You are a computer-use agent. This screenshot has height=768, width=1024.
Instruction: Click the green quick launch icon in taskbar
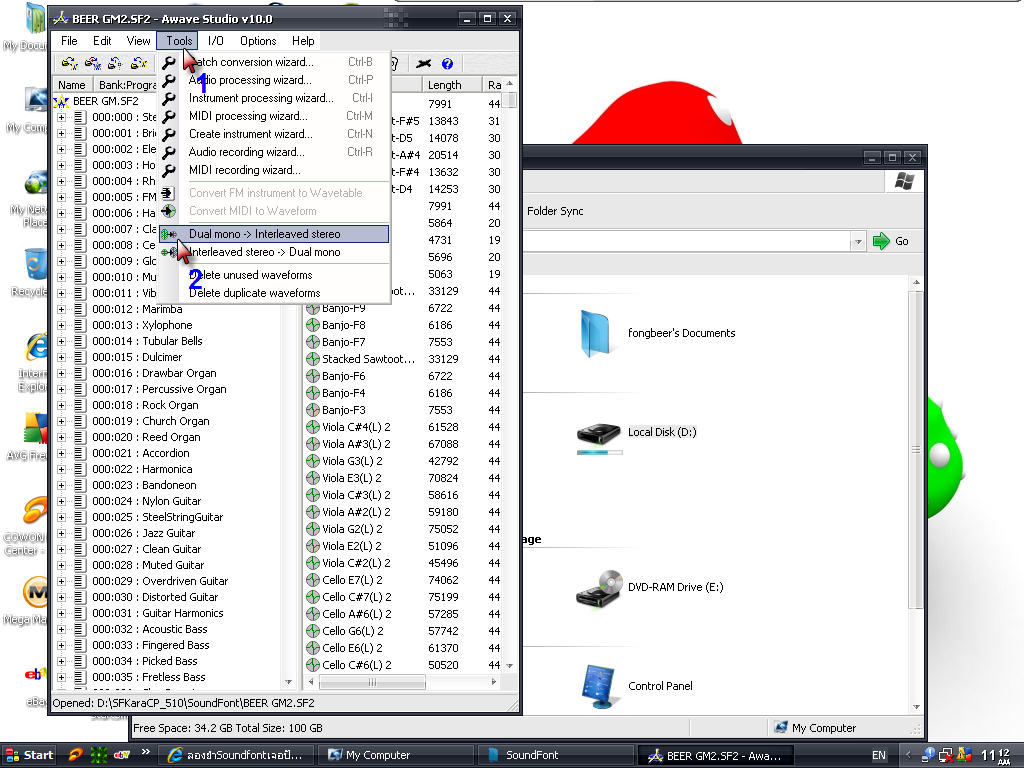[99, 755]
